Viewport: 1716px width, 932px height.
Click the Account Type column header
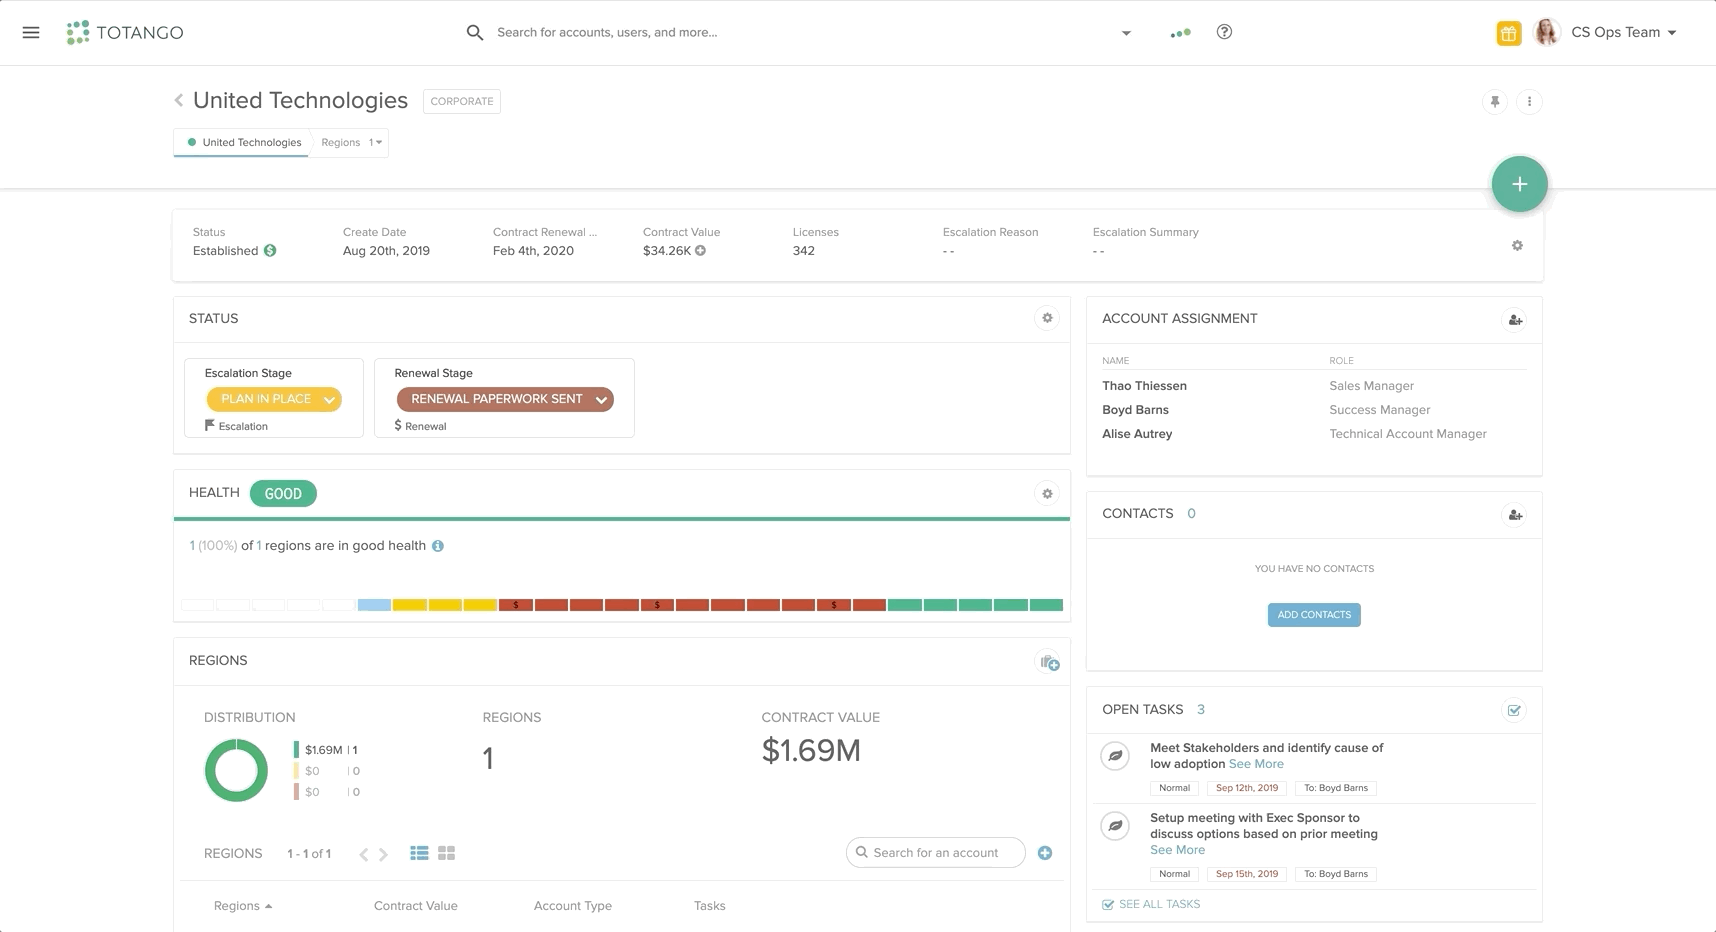573,906
